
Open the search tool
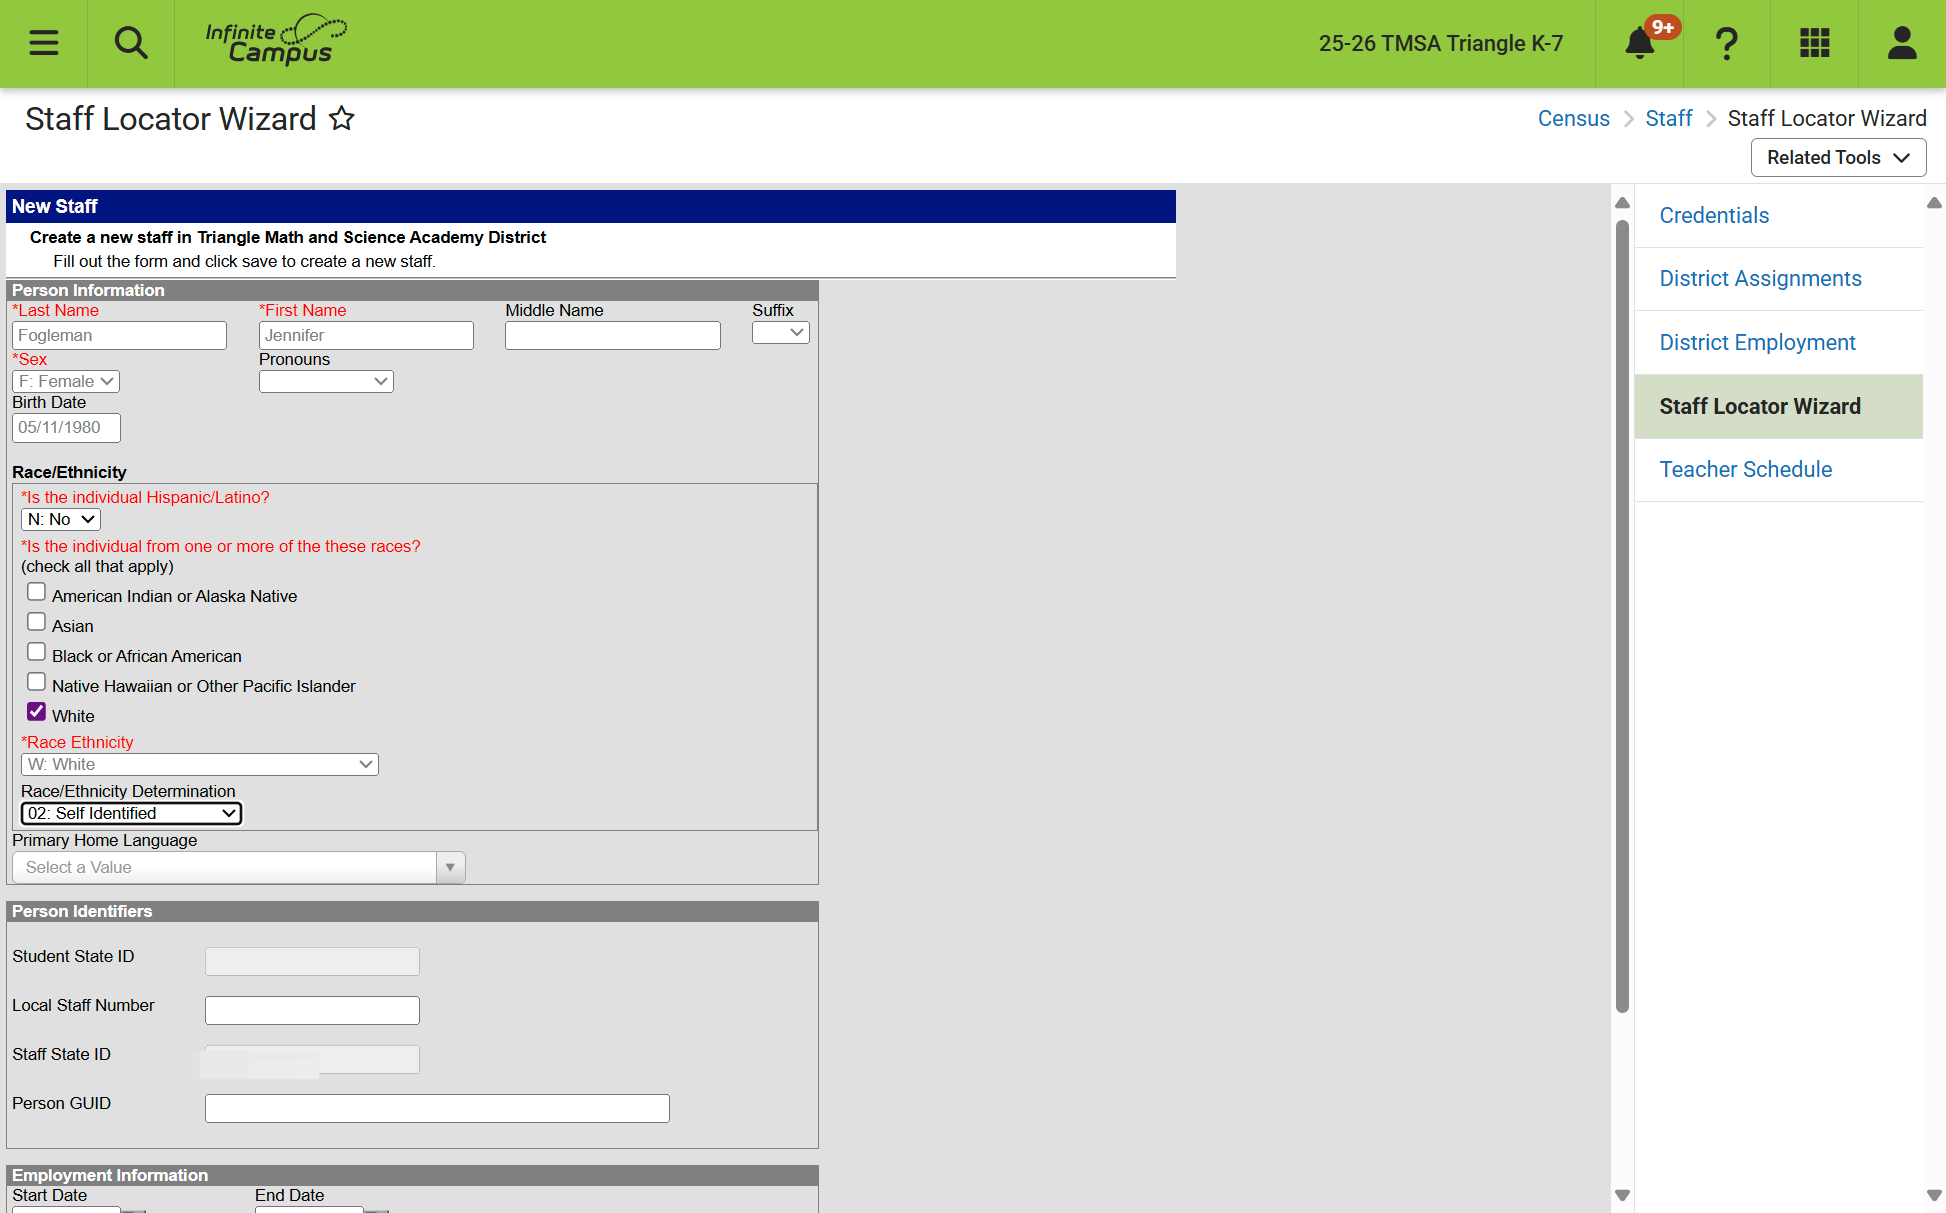click(131, 43)
